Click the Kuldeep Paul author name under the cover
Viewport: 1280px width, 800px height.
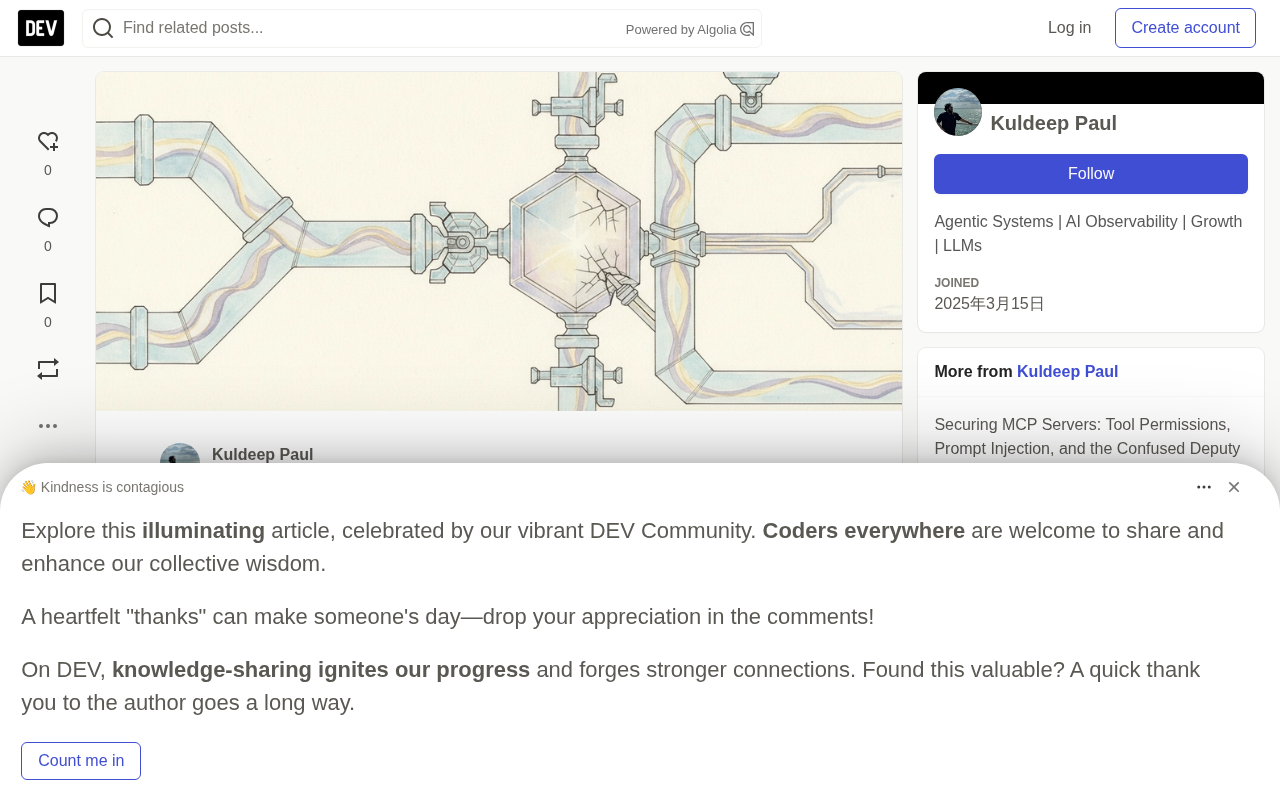click(x=262, y=455)
